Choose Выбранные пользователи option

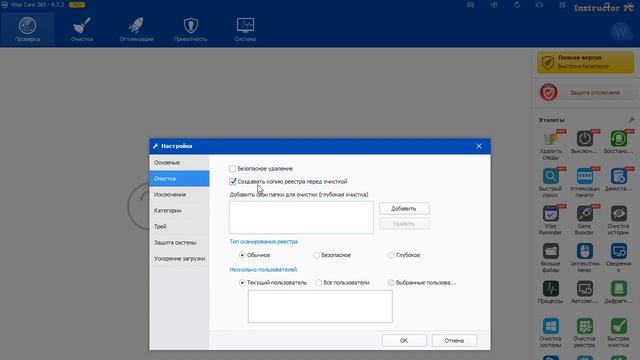(x=391, y=282)
